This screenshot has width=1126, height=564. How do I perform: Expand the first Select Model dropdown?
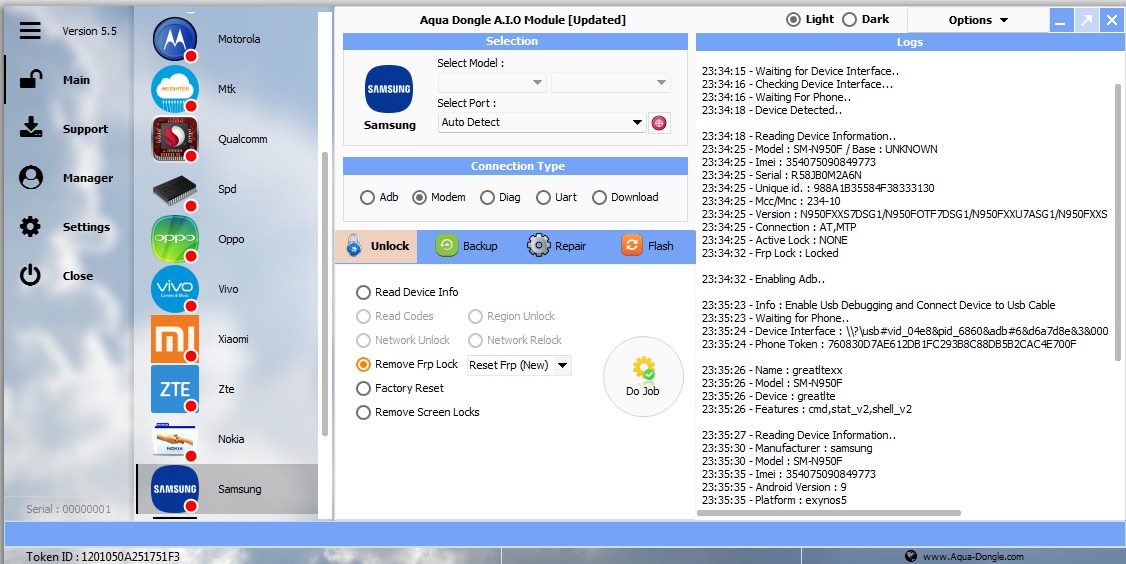pyautogui.click(x=492, y=83)
